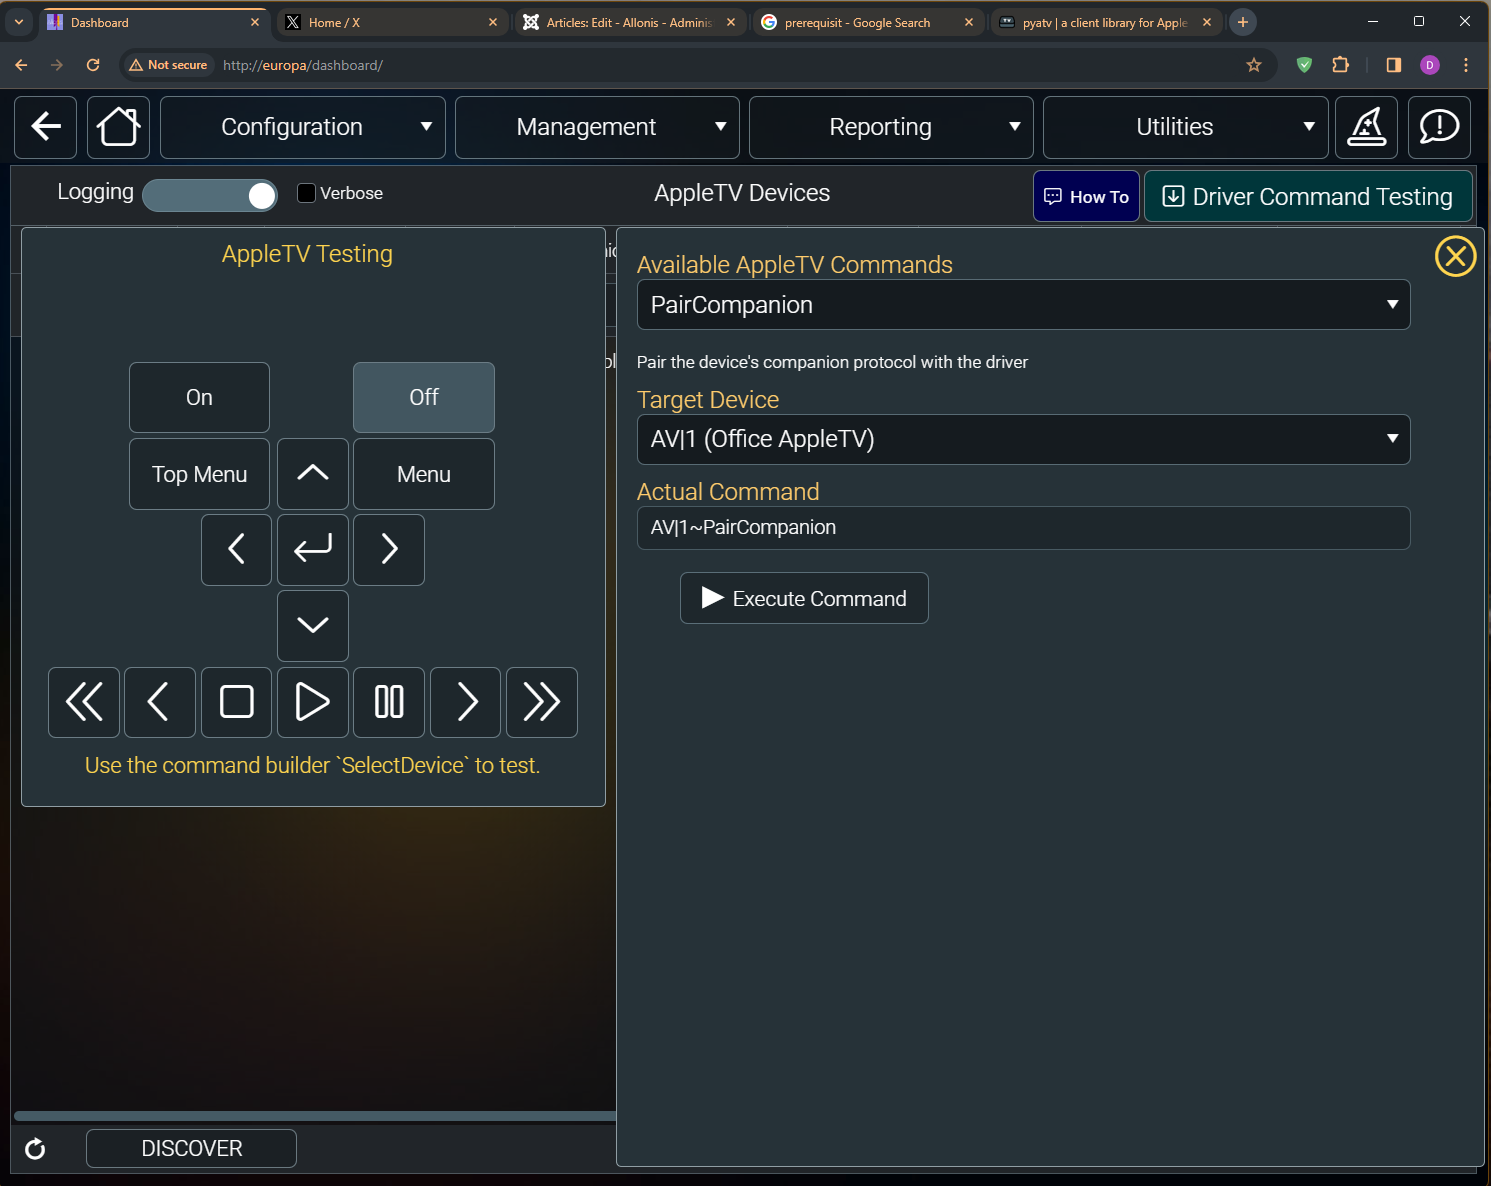
Task: Open the Utilities dropdown menu
Action: tap(1185, 127)
